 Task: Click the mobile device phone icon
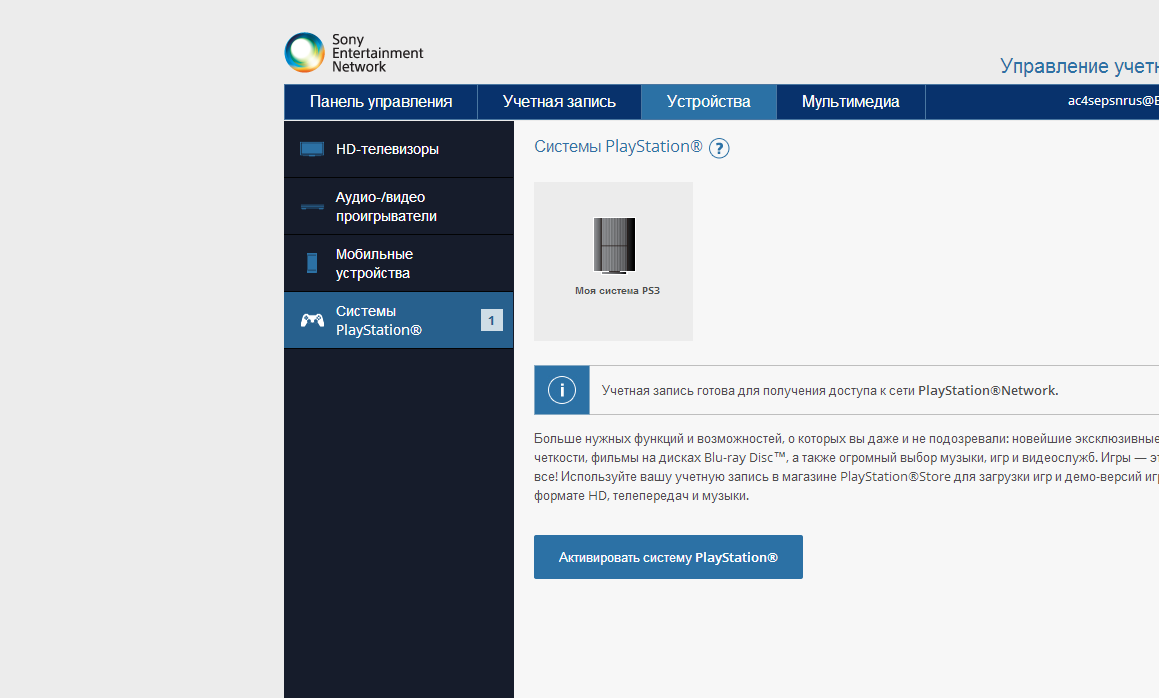pyautogui.click(x=312, y=263)
